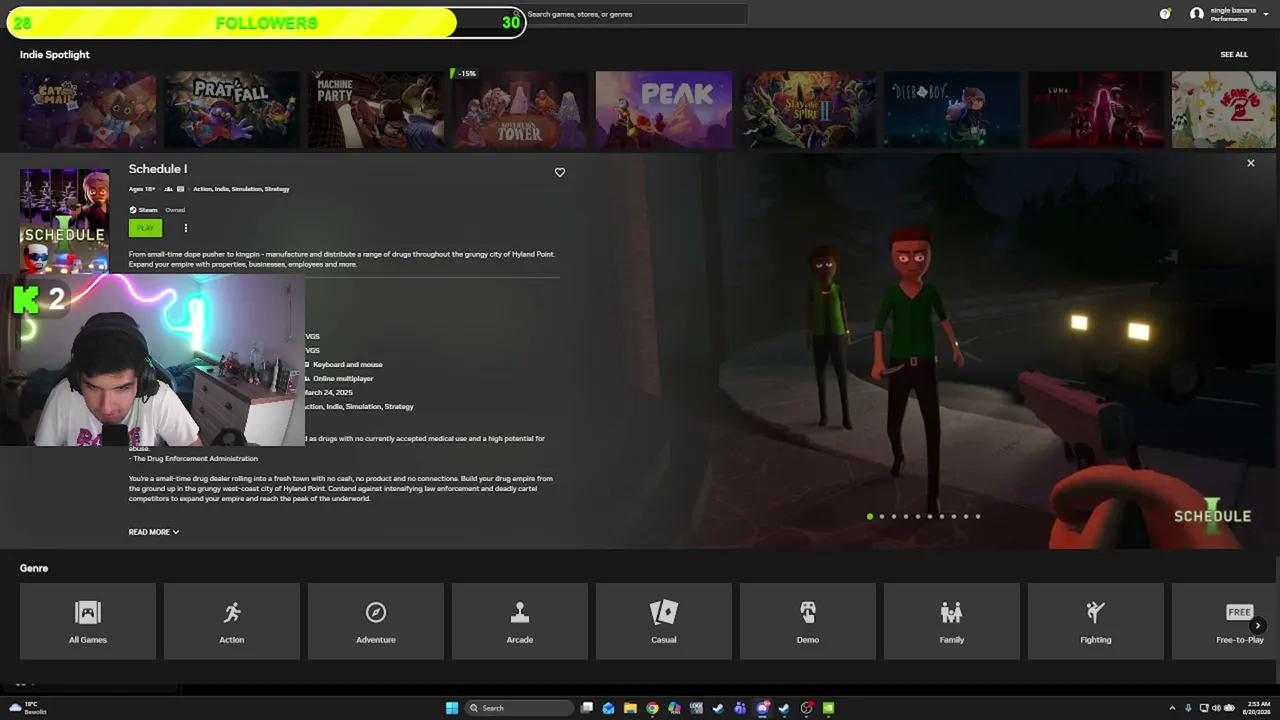Image resolution: width=1280 pixels, height=720 pixels.
Task: Open the Heave Ho 2 game thumbnail
Action: coord(1226,110)
